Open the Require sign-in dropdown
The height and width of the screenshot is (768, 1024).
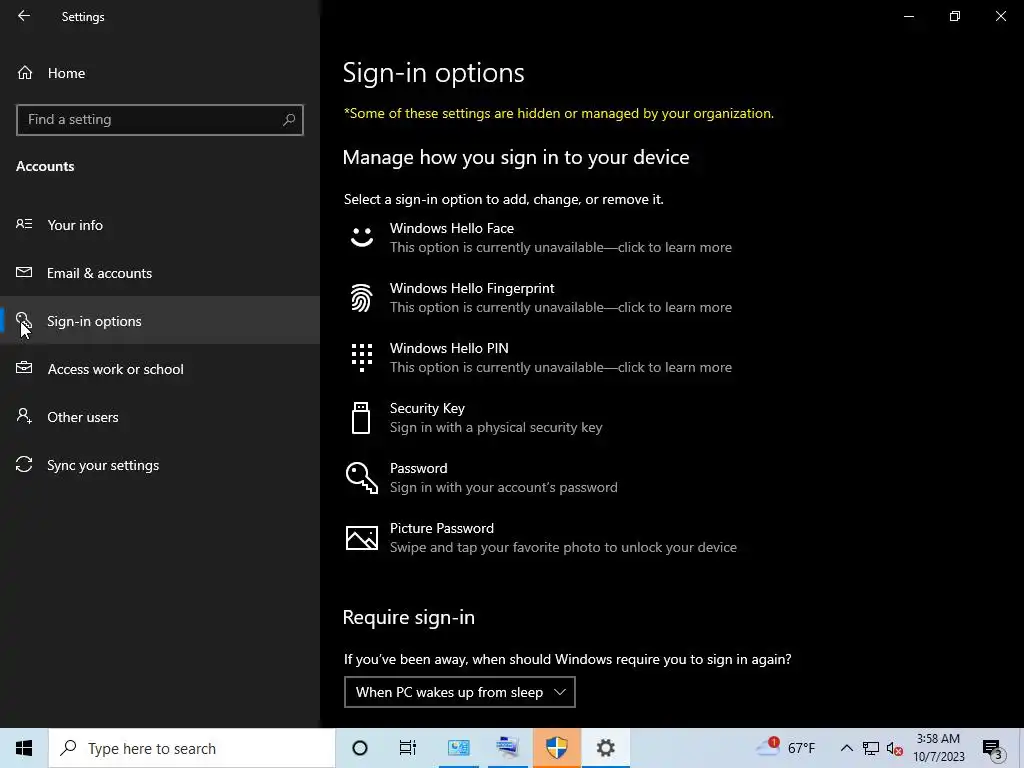point(460,692)
